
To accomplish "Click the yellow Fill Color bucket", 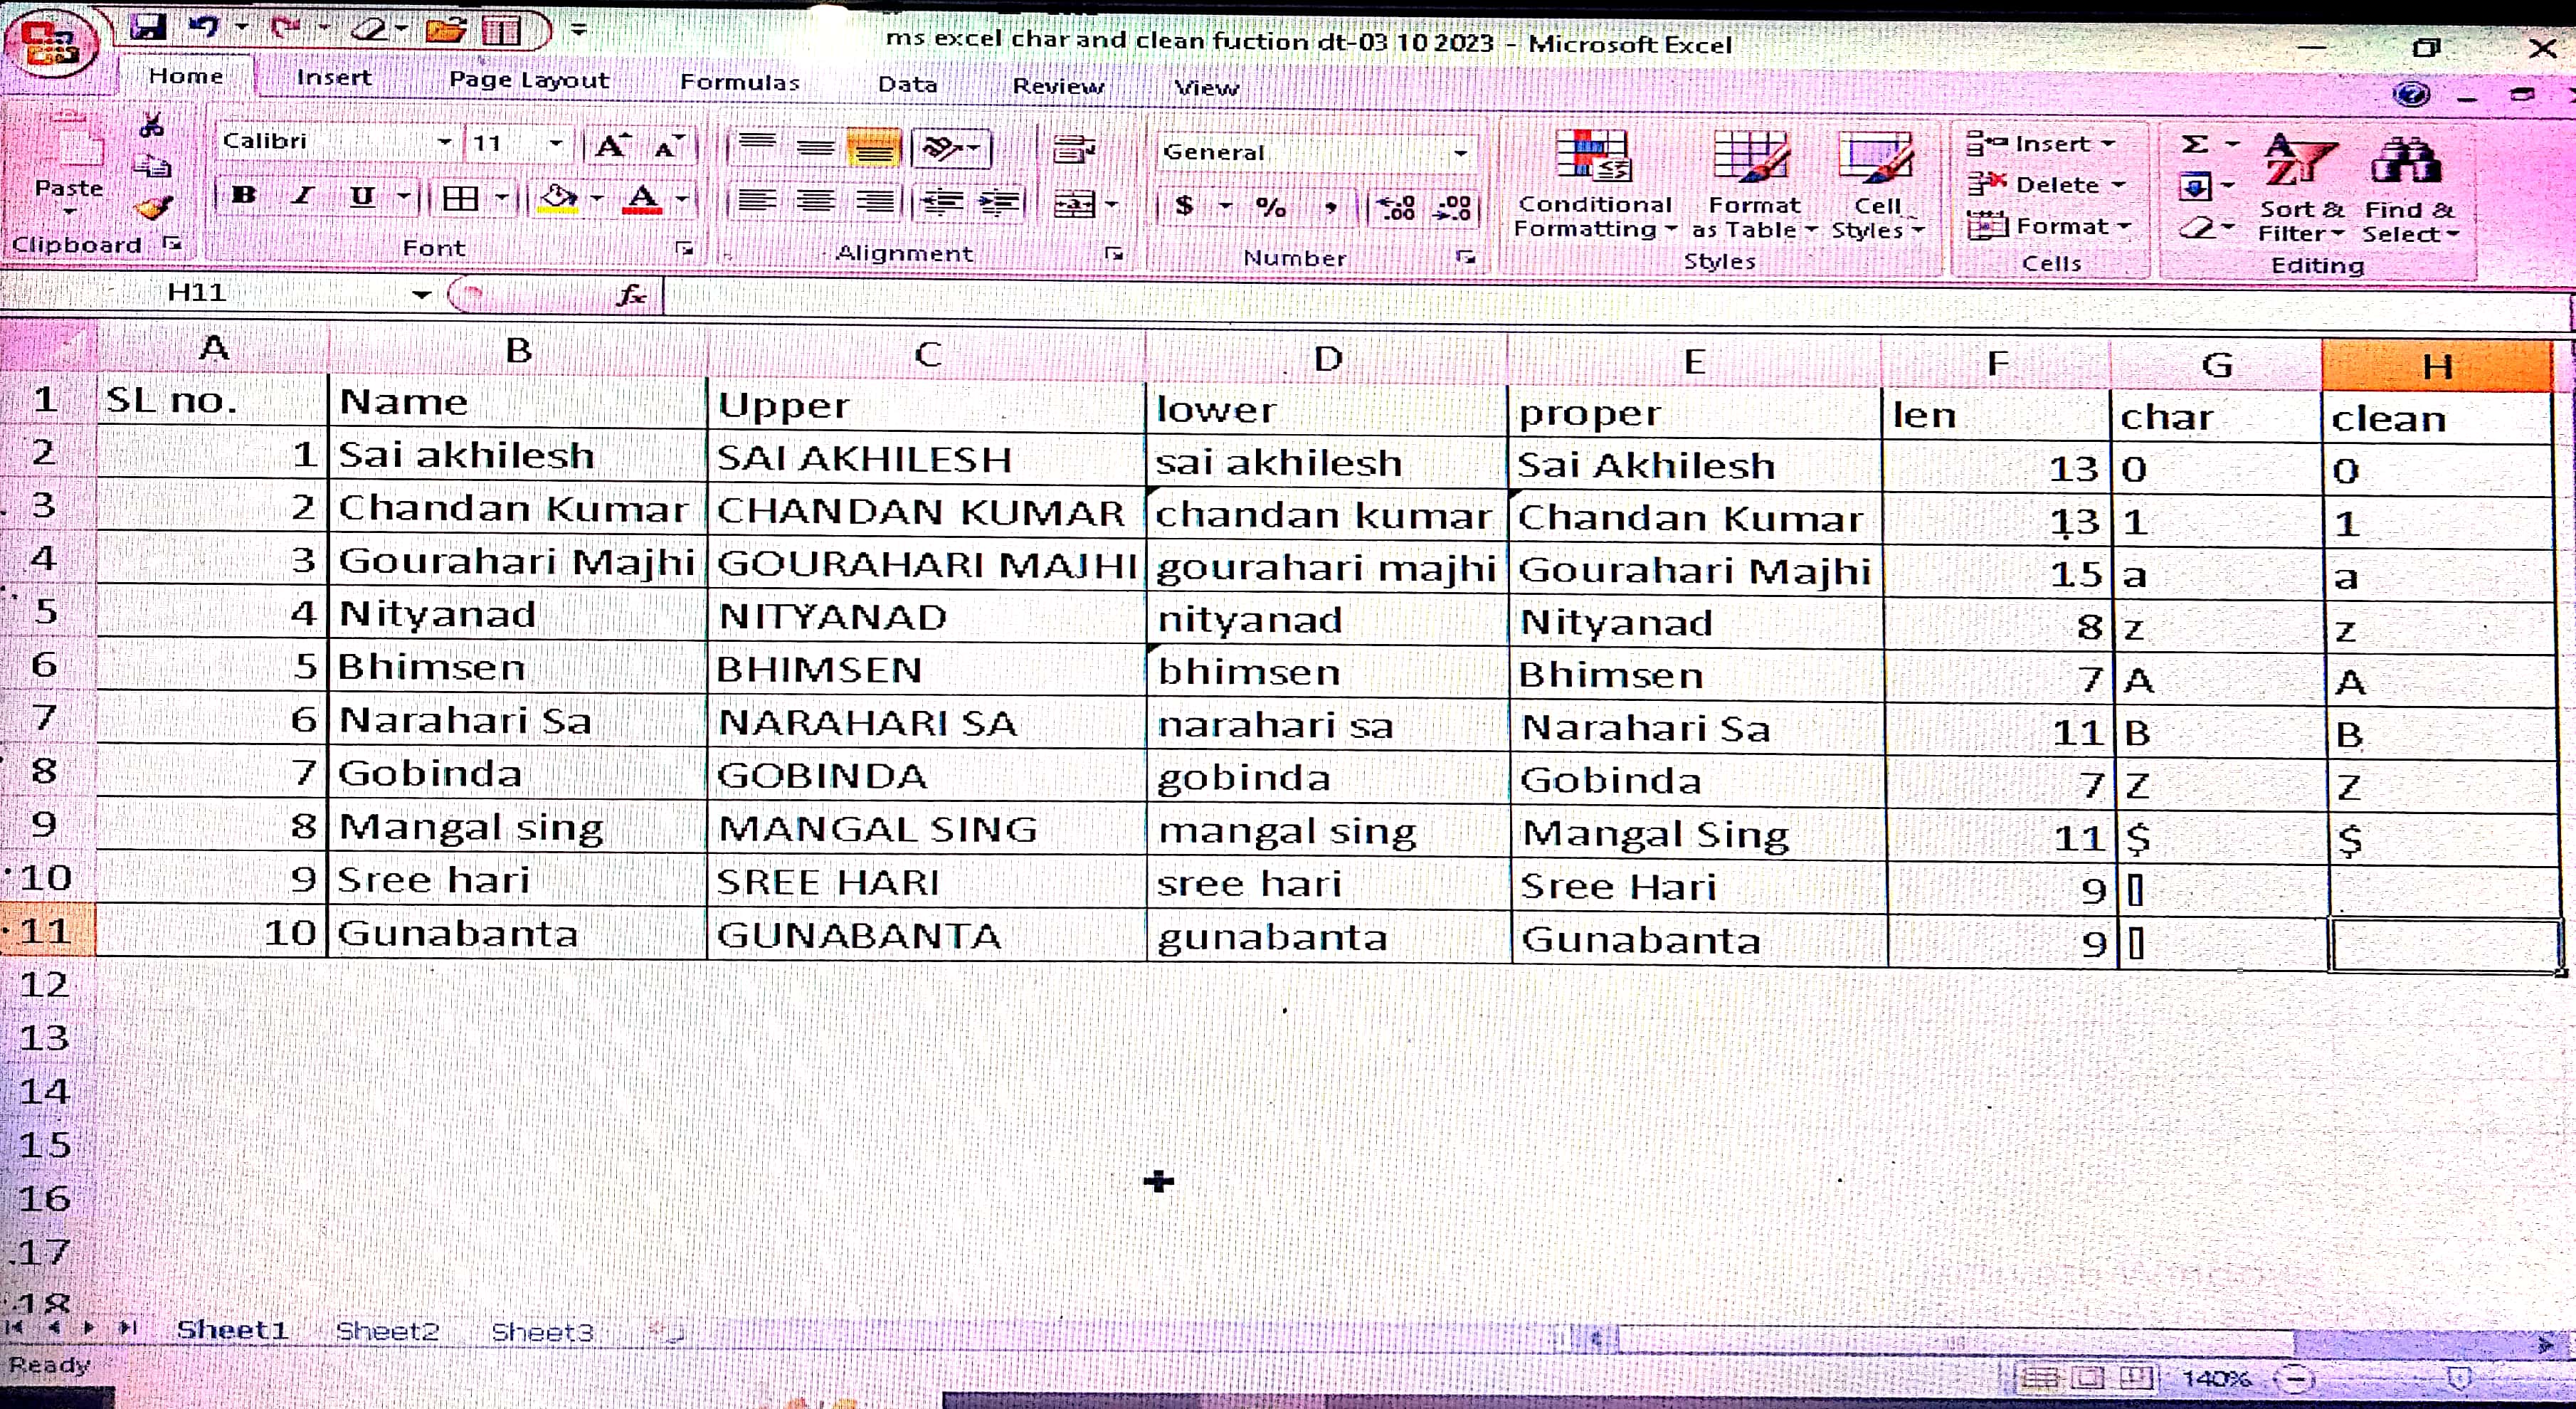I will (557, 198).
